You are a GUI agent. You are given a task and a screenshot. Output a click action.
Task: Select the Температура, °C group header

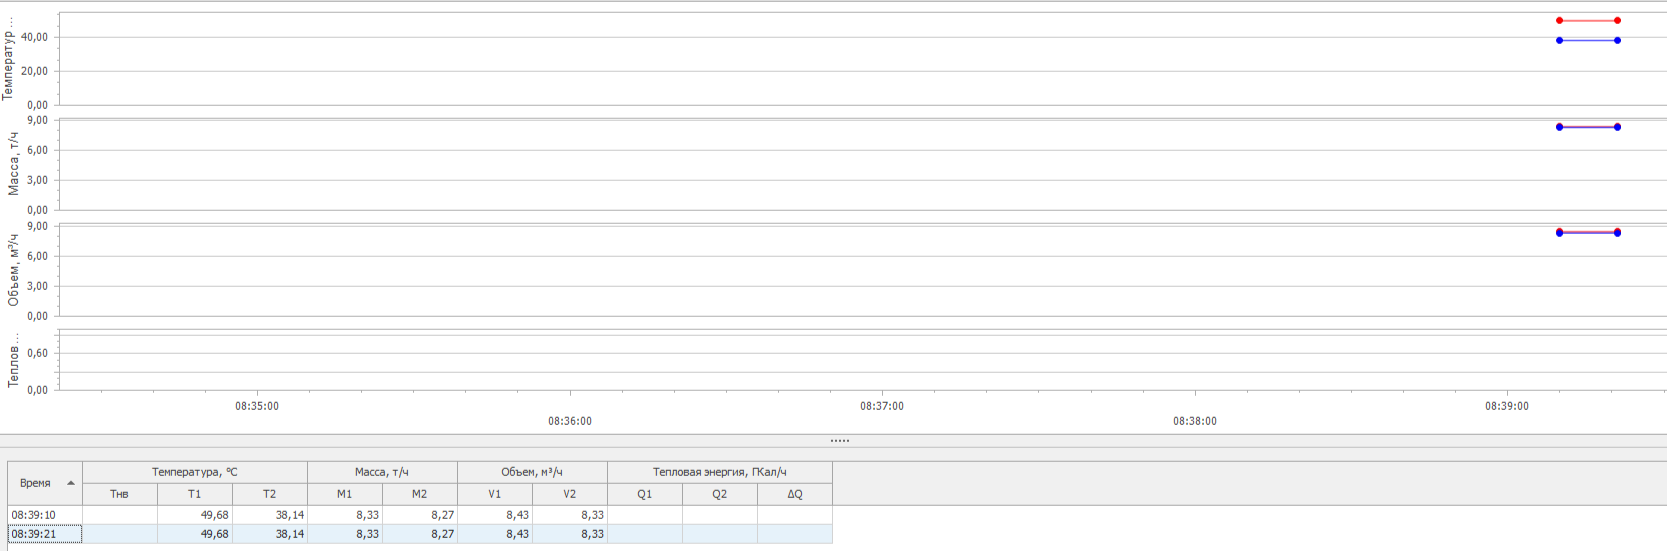[x=195, y=472]
